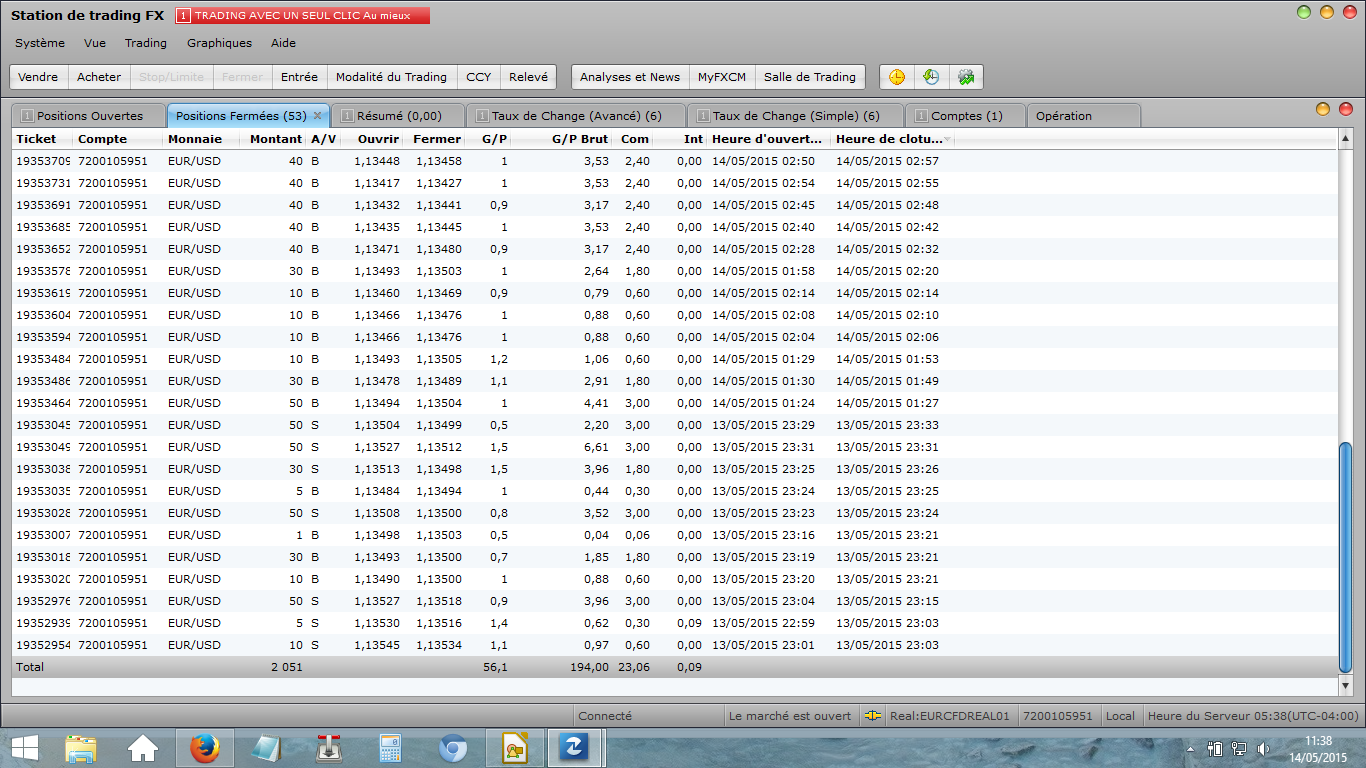The width and height of the screenshot is (1366, 768).
Task: Select the row with opening price 1,13448
Action: pos(675,161)
